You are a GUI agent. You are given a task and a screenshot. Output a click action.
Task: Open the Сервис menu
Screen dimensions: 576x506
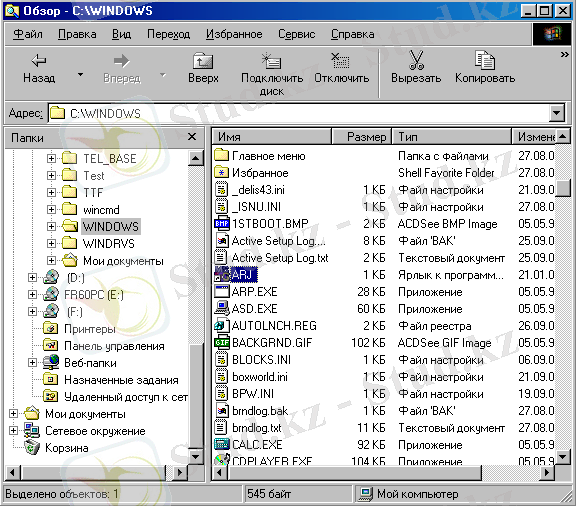click(296, 34)
